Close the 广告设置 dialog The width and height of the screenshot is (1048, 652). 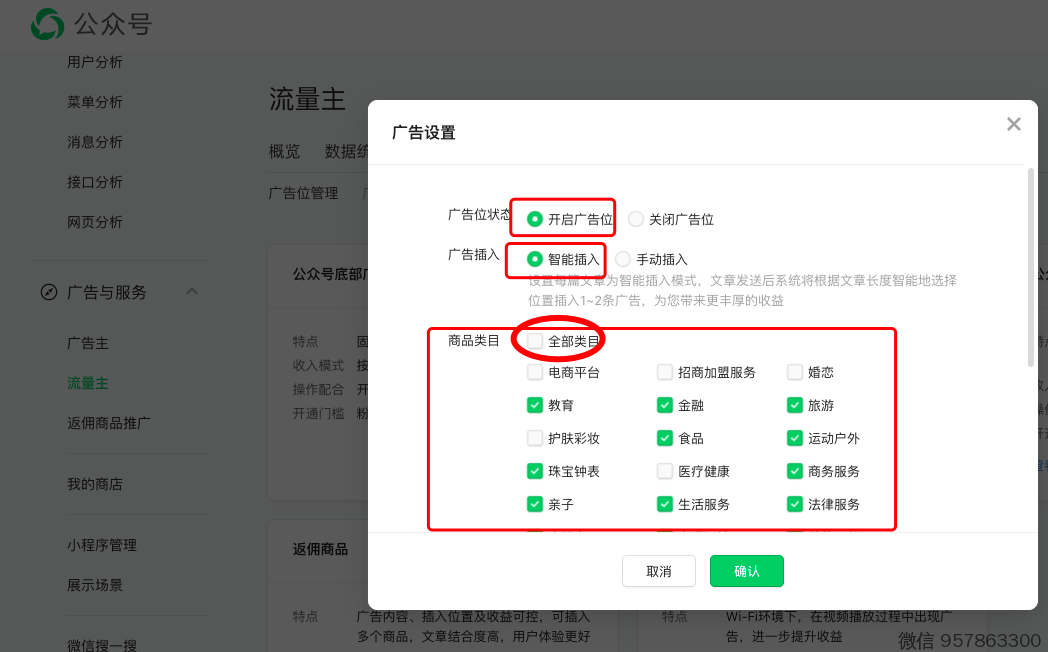1013,124
